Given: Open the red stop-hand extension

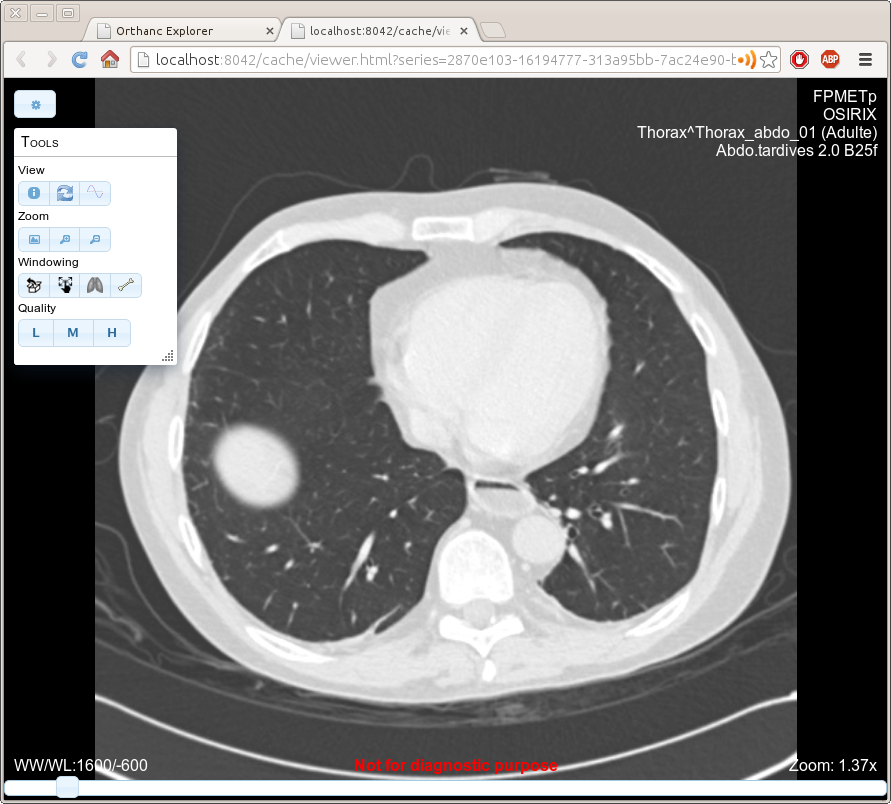Looking at the screenshot, I should 800,59.
